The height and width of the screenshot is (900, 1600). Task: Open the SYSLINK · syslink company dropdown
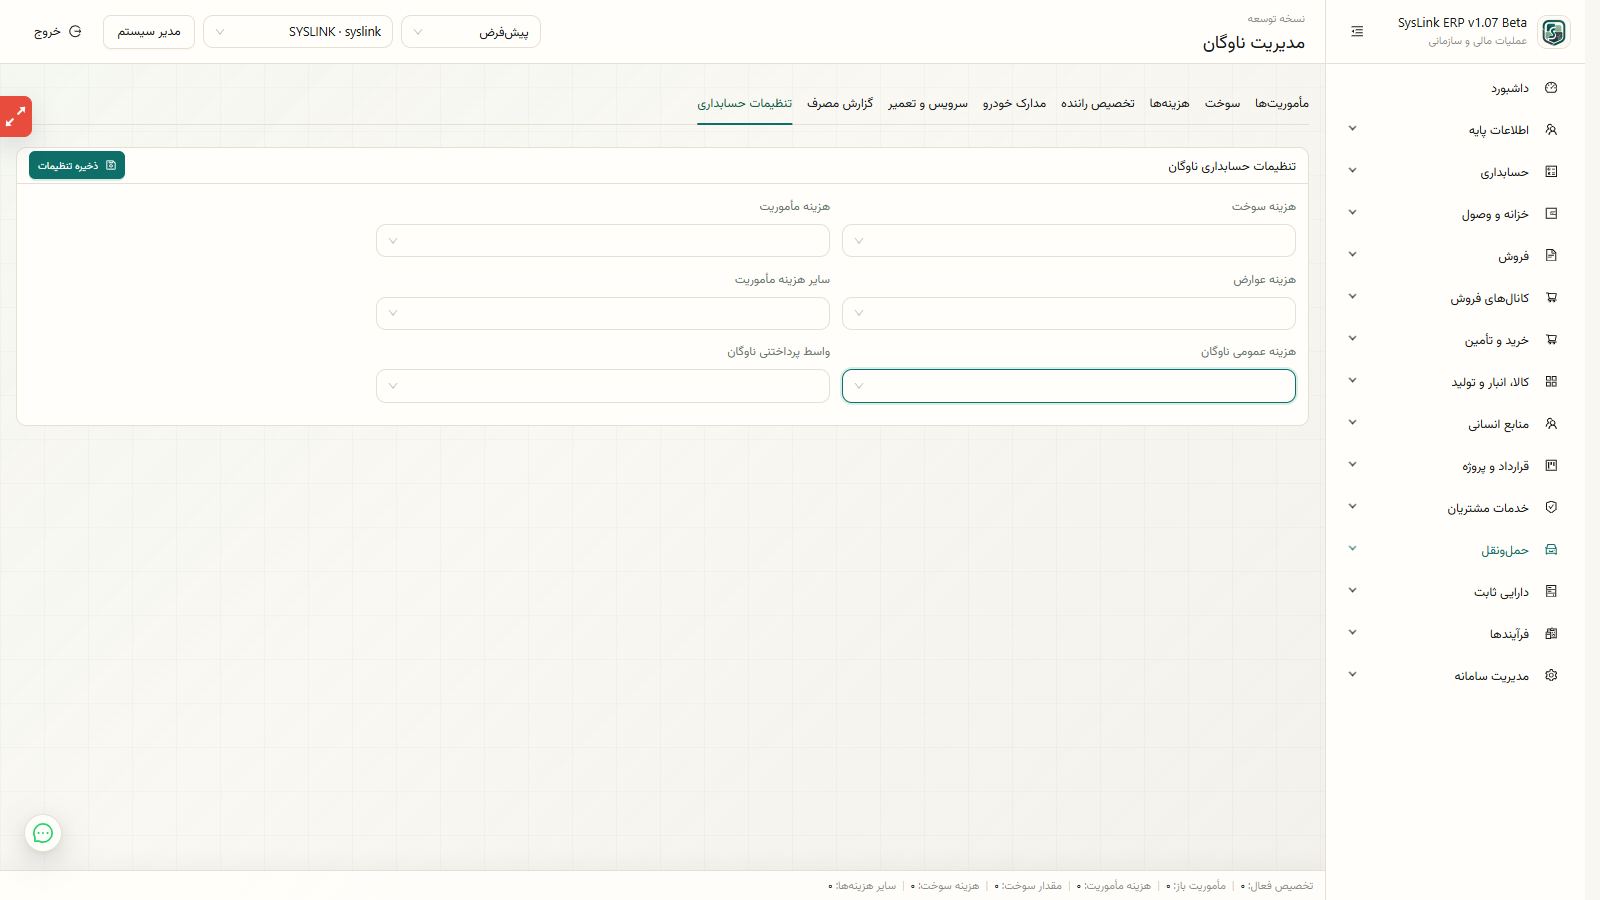[x=298, y=32]
